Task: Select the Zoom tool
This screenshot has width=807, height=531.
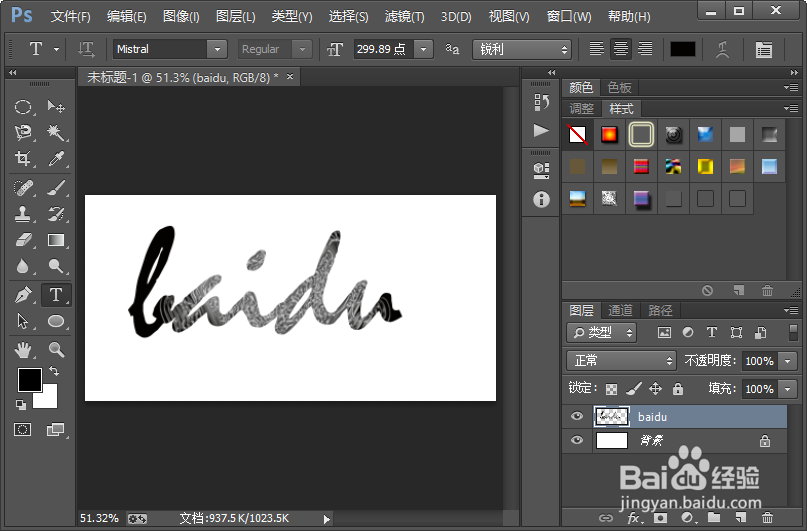Action: pos(56,350)
